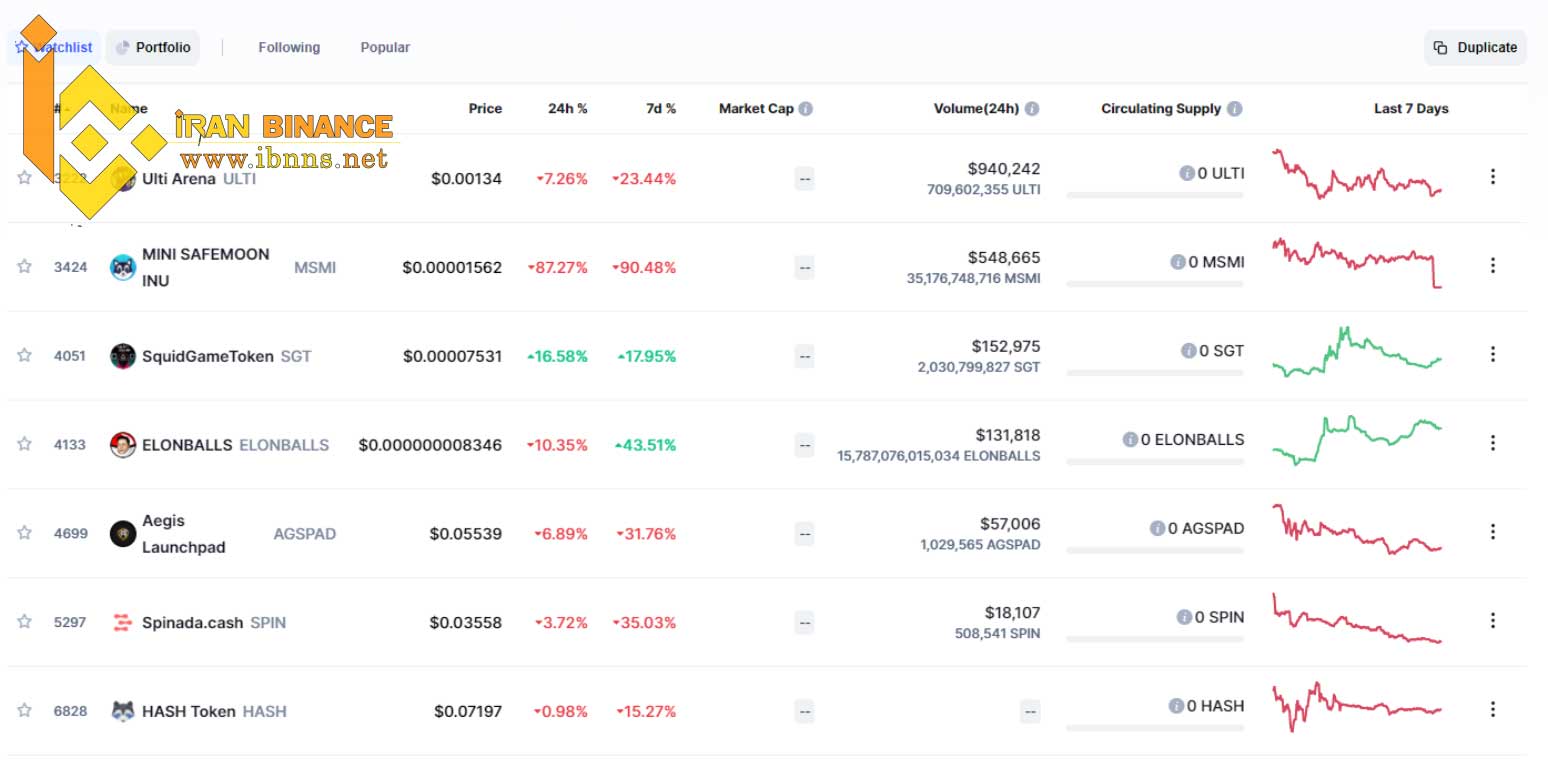Click Ulti Arena 7-day sparkline chart
Screen dimensions: 1548x768
1357,174
